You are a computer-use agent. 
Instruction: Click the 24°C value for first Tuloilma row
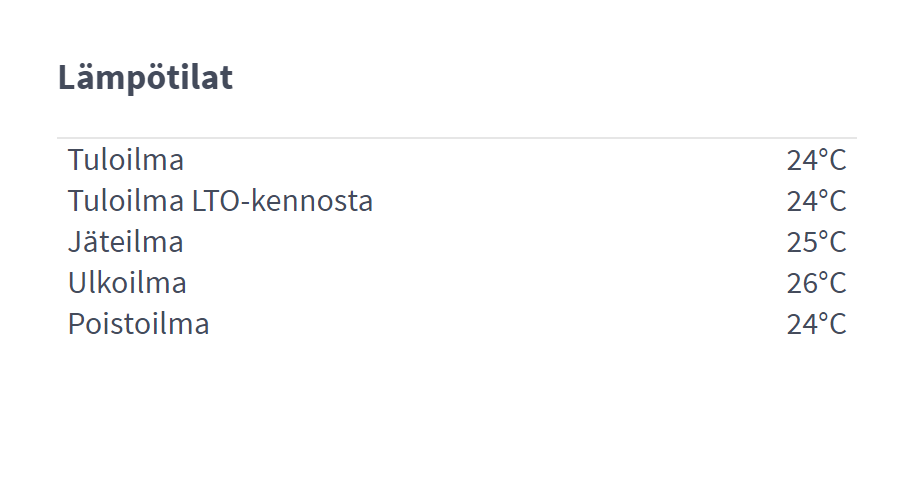point(816,160)
